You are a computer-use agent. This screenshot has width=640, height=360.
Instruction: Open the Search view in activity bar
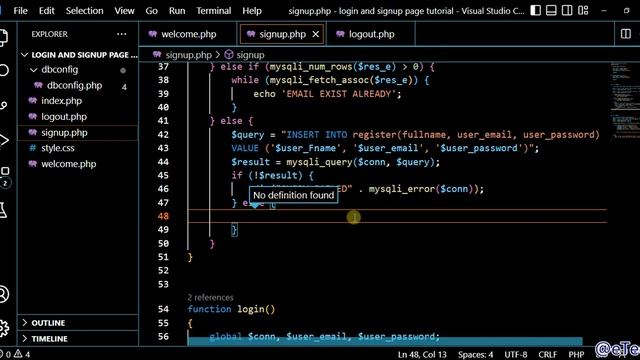tap(3, 70)
